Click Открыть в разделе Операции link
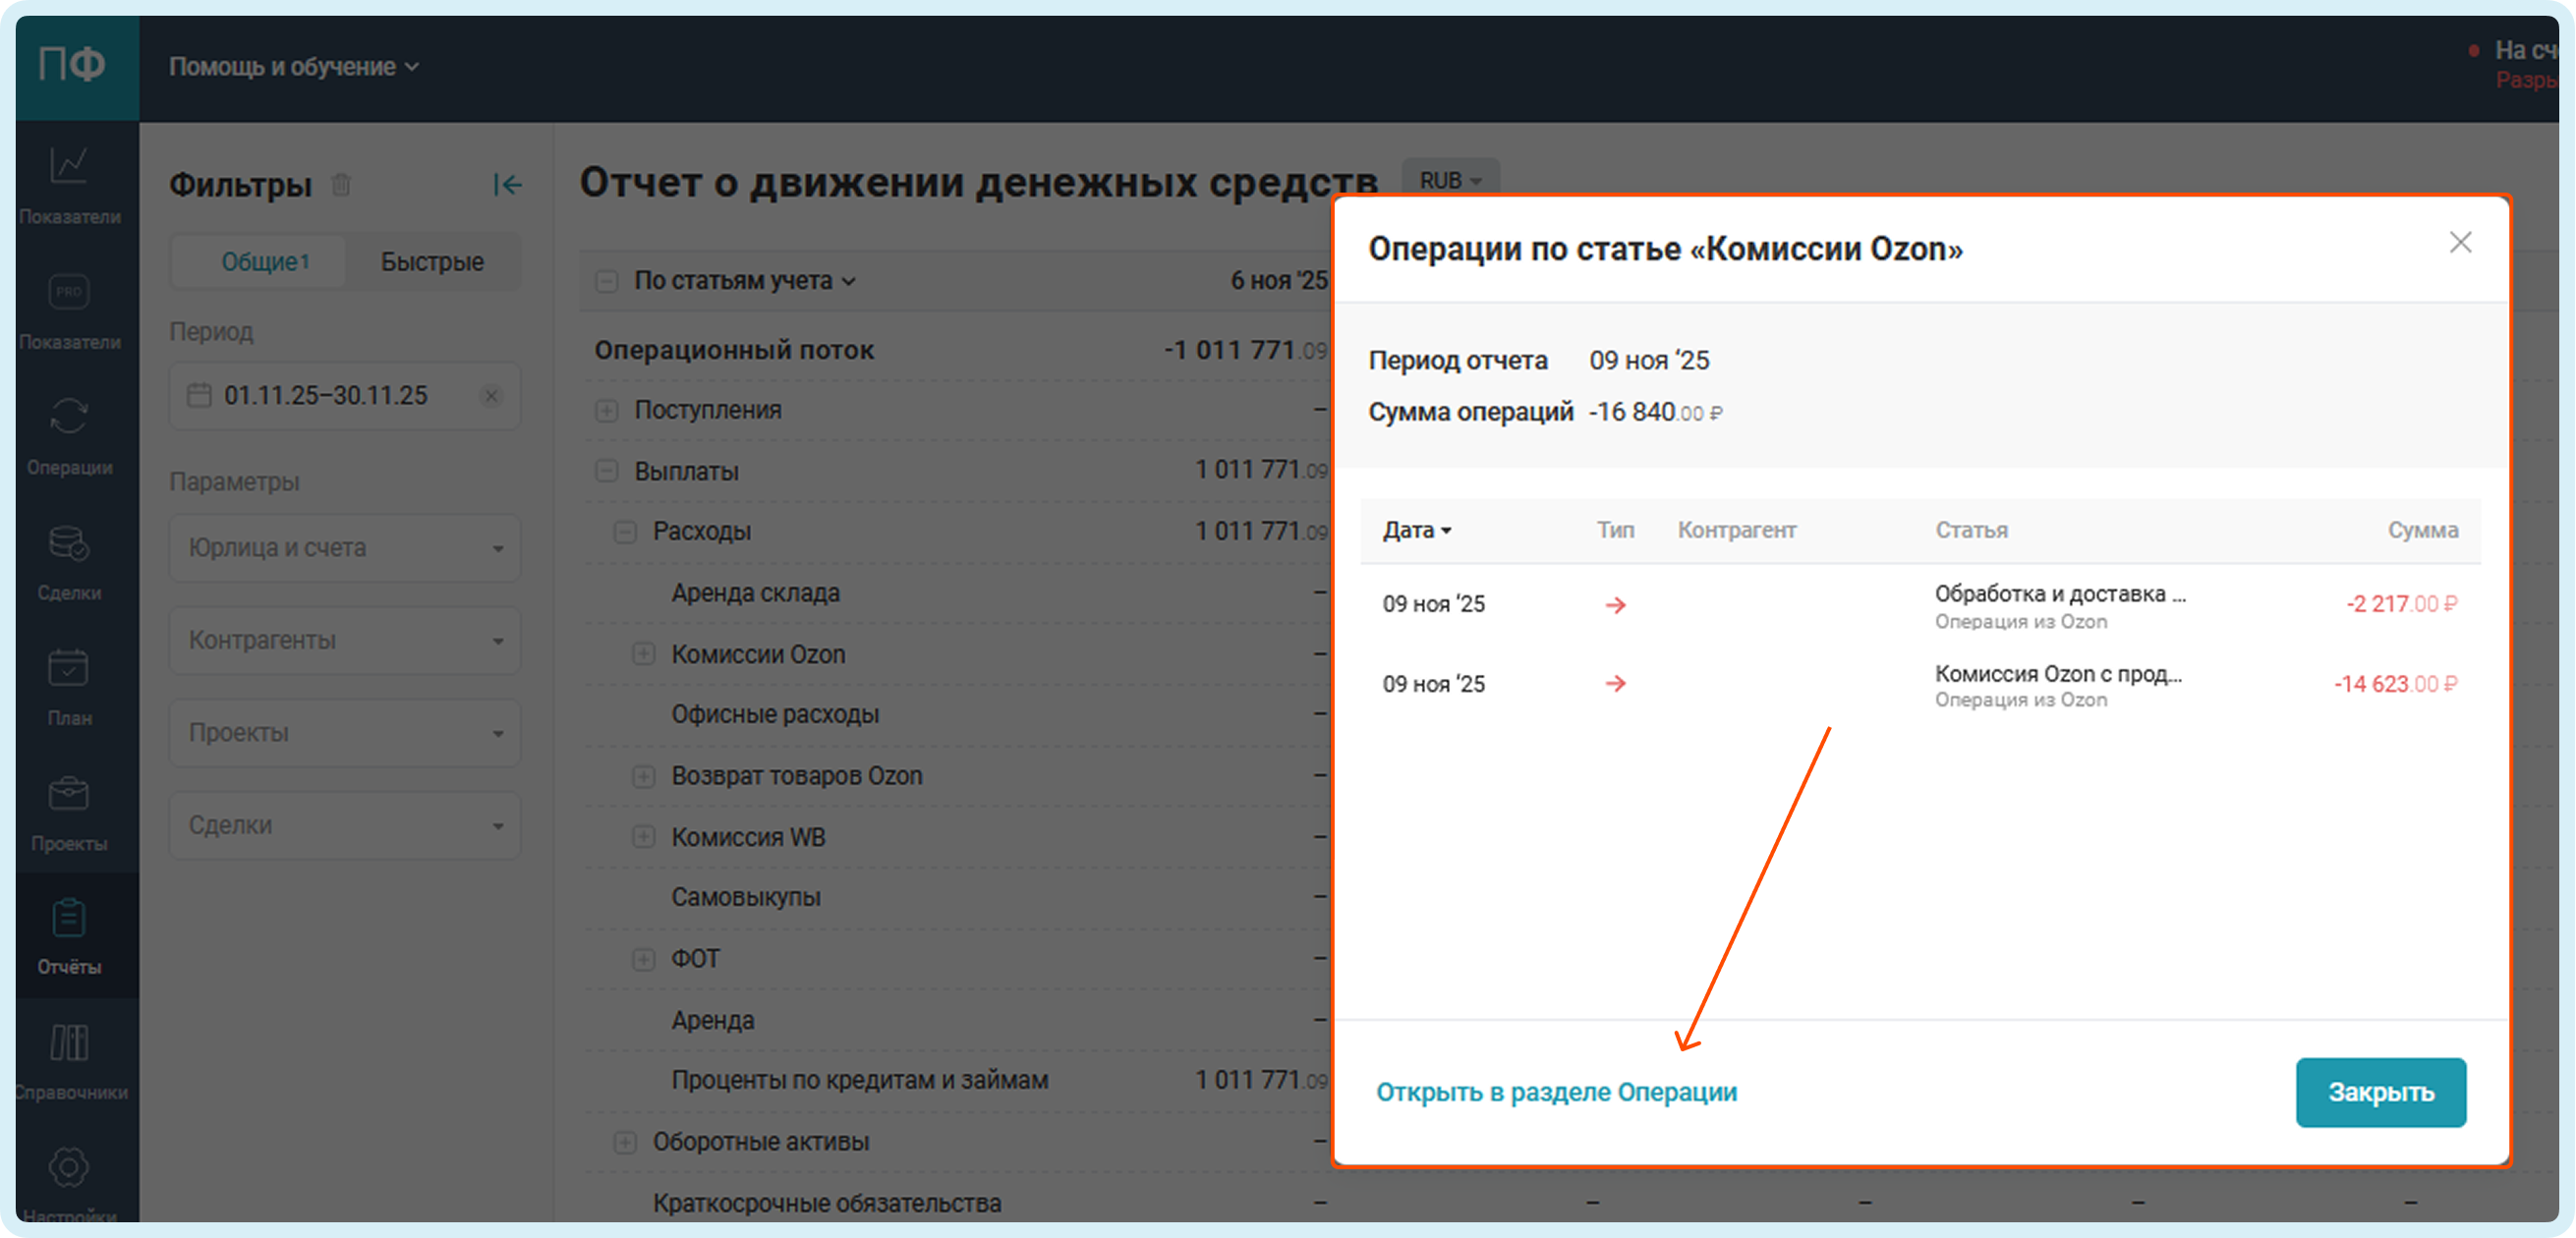2576x1238 pixels. (x=1556, y=1092)
